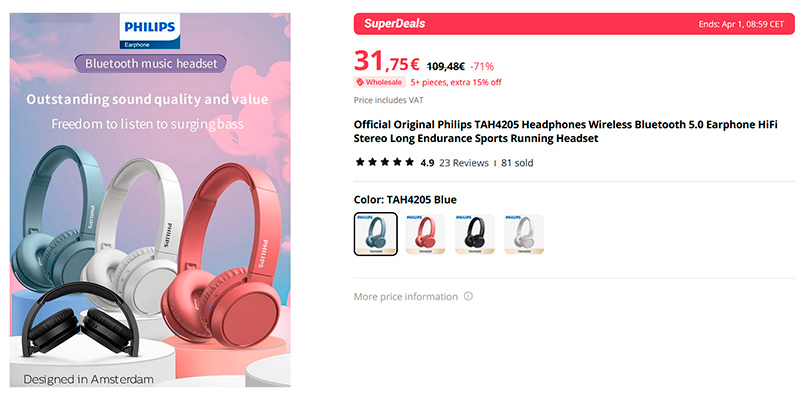Click the five-star rating icons
This screenshot has width=800, height=393.
[x=385, y=163]
